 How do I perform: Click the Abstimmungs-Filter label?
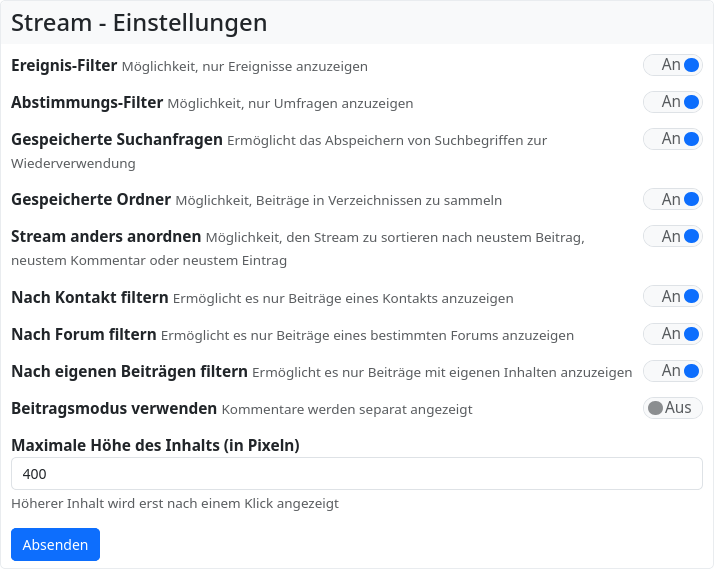click(87, 102)
